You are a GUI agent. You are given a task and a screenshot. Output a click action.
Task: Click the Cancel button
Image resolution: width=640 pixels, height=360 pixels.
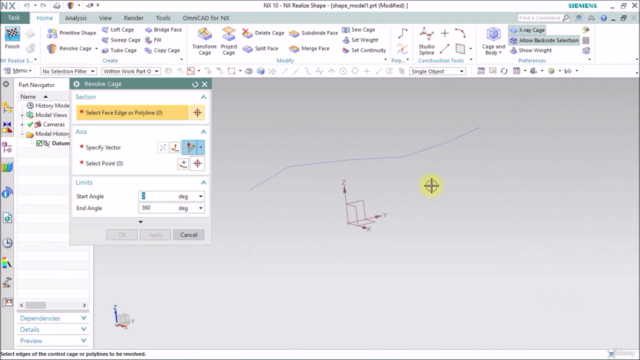tap(189, 235)
